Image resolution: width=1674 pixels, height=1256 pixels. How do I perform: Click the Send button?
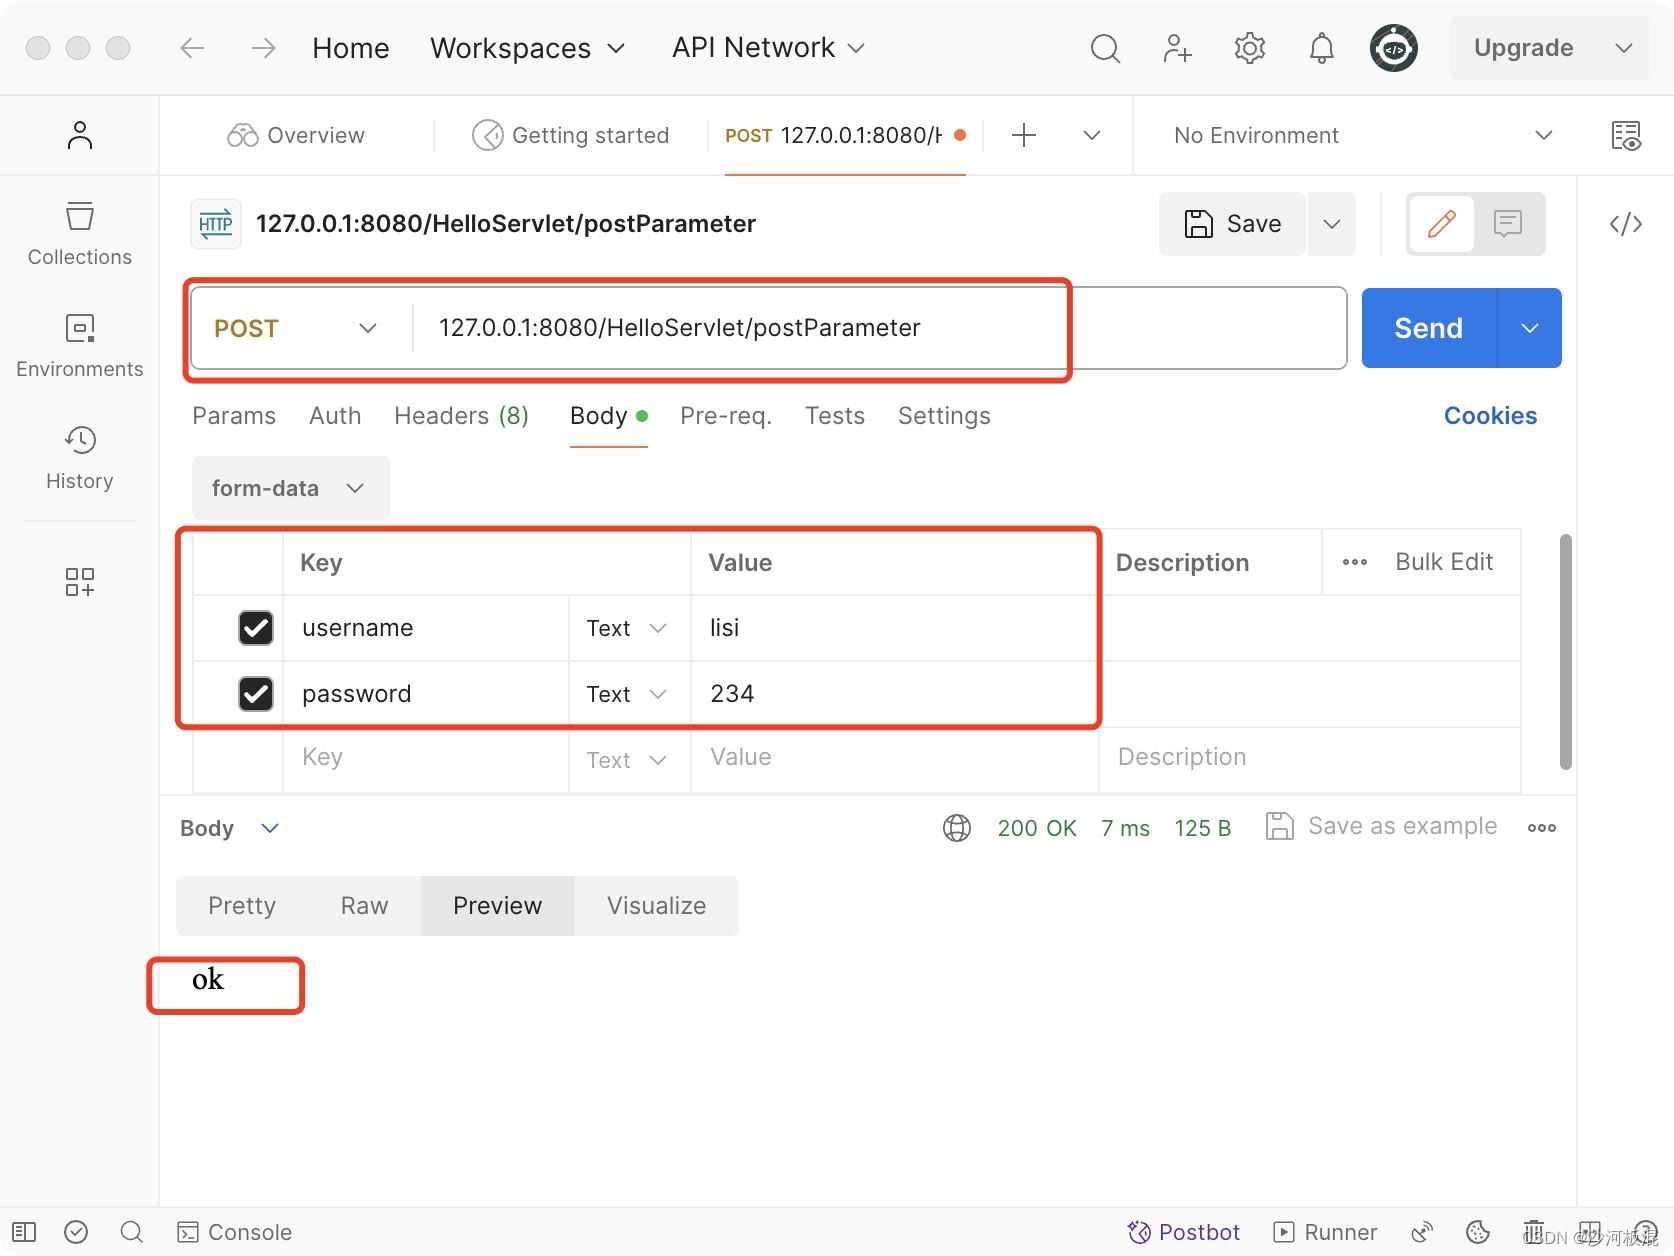coord(1427,327)
